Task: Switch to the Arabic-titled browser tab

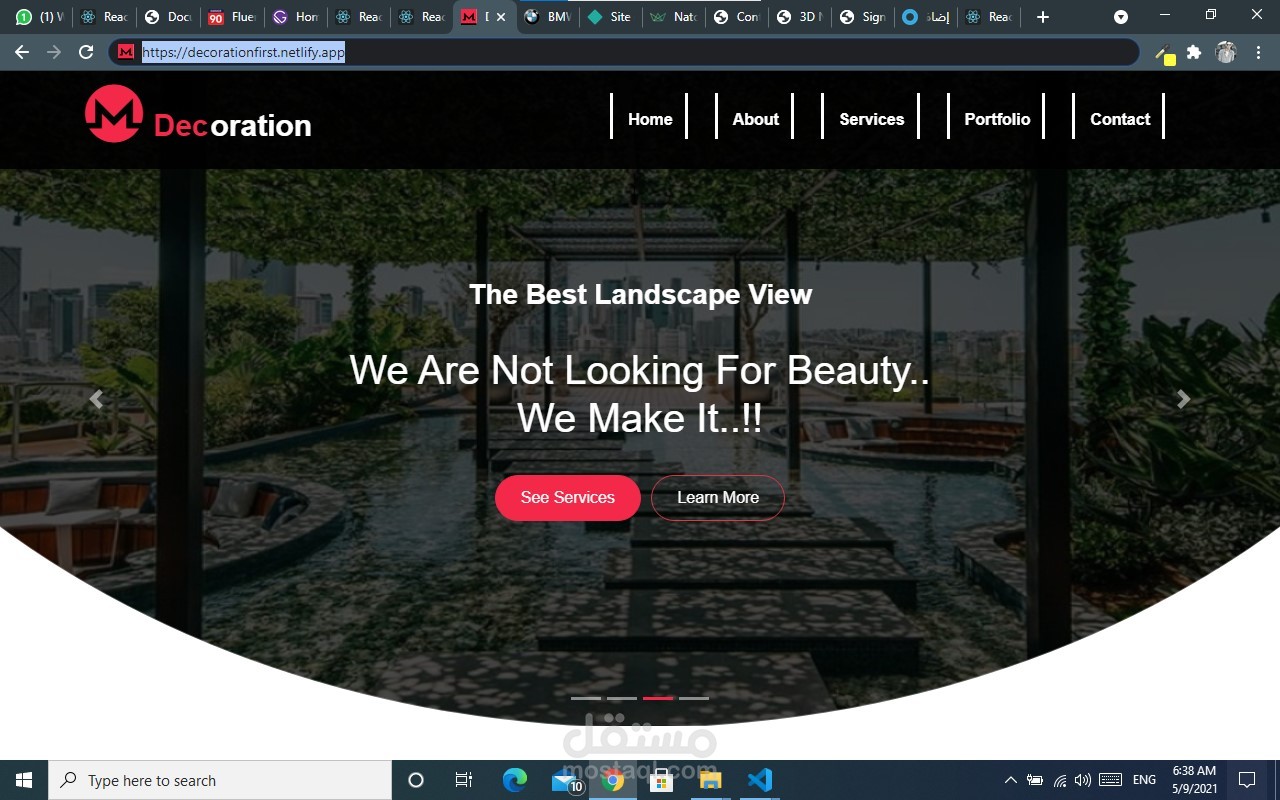Action: (927, 17)
